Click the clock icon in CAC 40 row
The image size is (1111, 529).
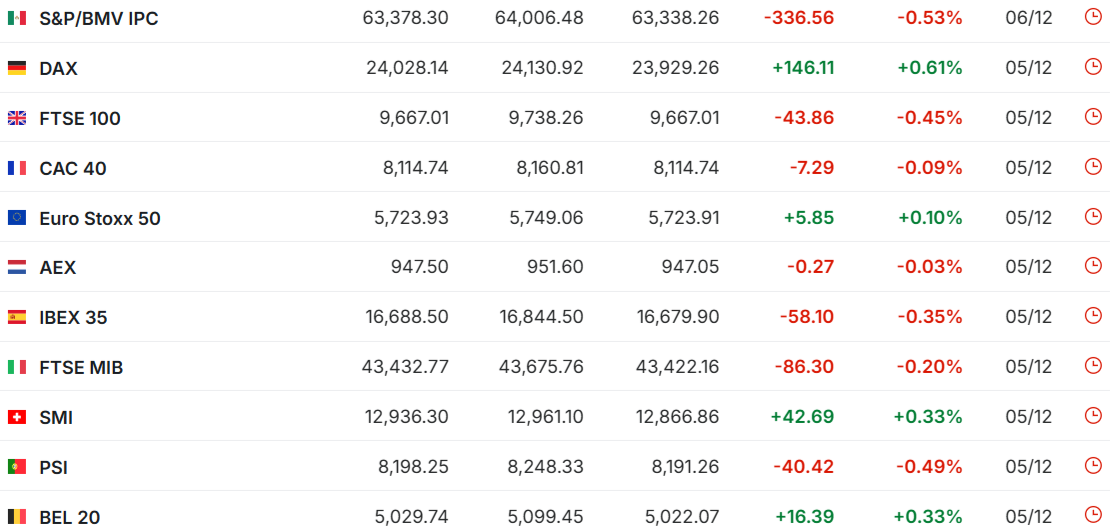coord(1093,167)
